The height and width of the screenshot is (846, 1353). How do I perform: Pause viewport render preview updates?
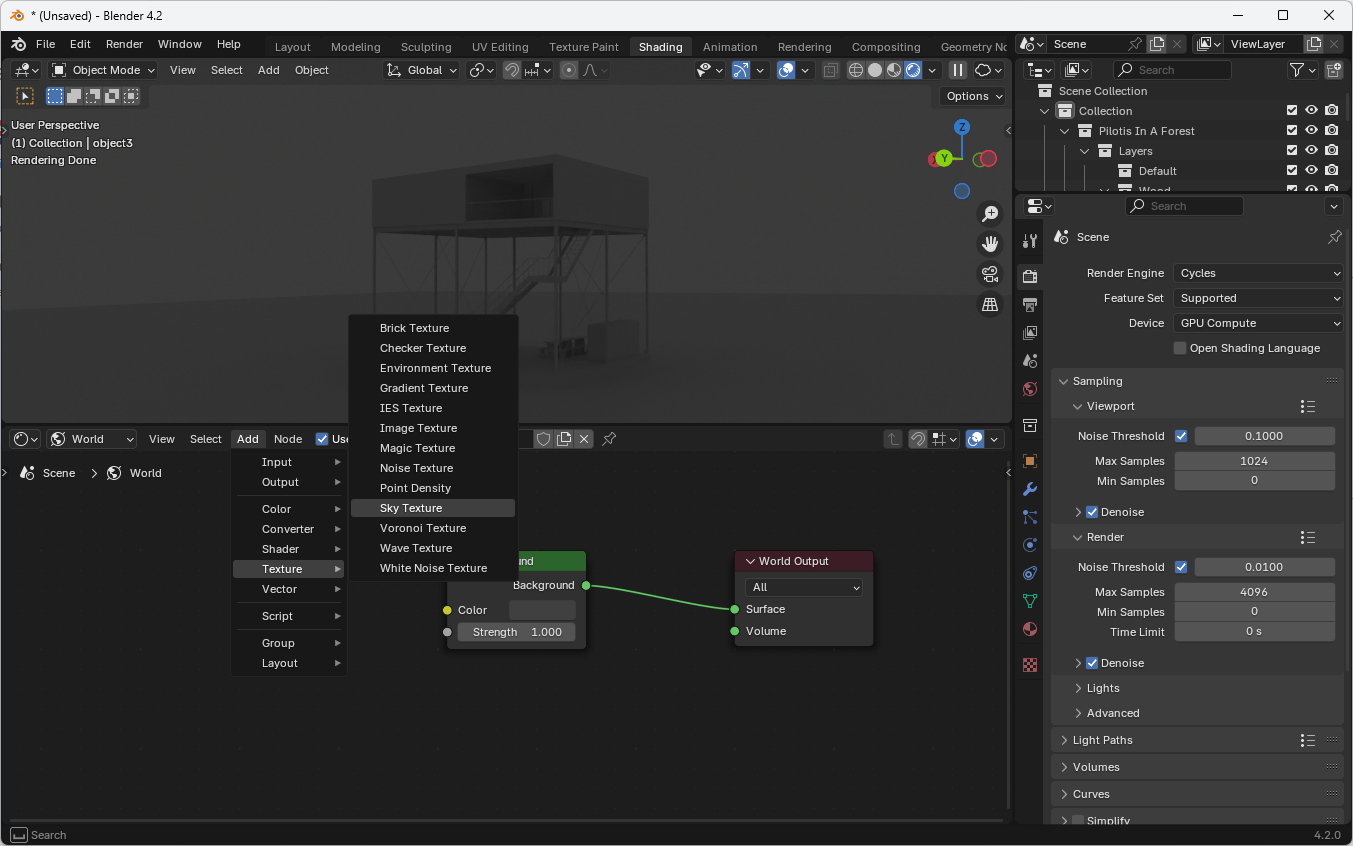957,70
